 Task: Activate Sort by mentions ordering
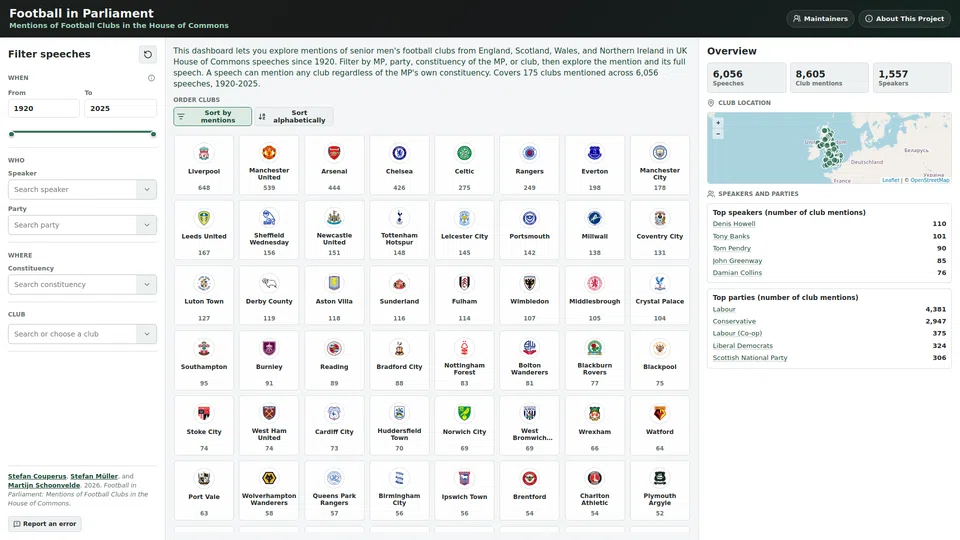[x=212, y=116]
